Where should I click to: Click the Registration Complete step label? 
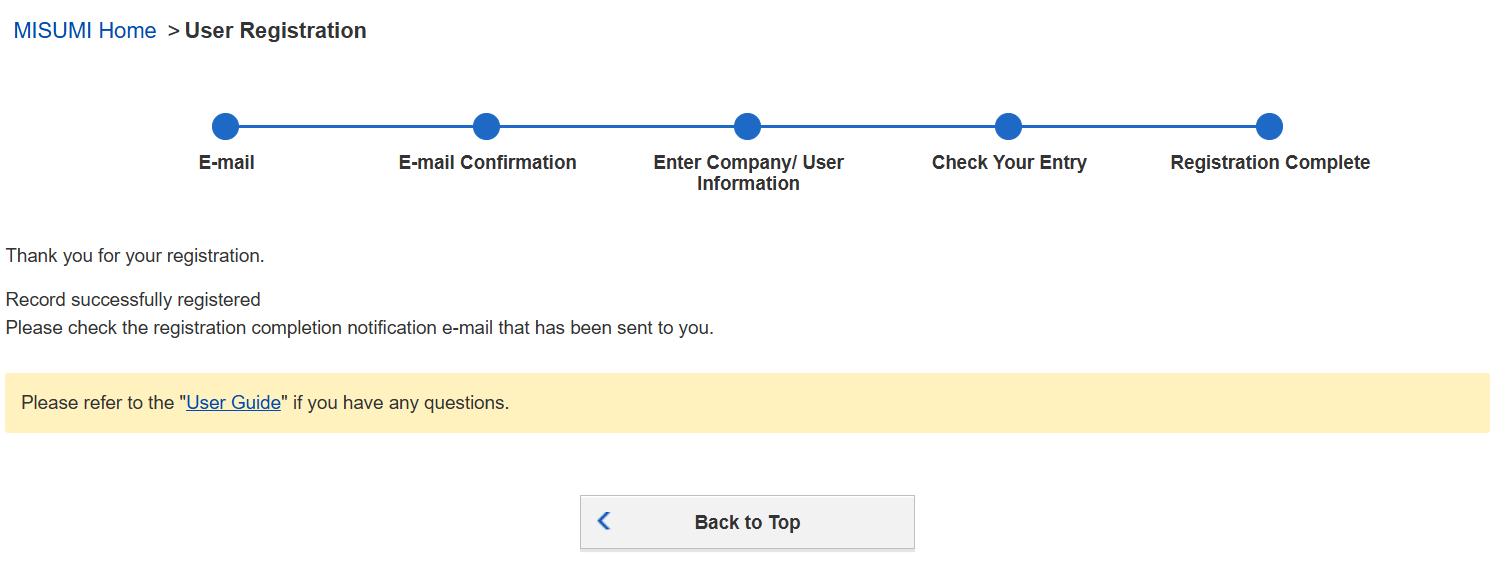point(1270,162)
